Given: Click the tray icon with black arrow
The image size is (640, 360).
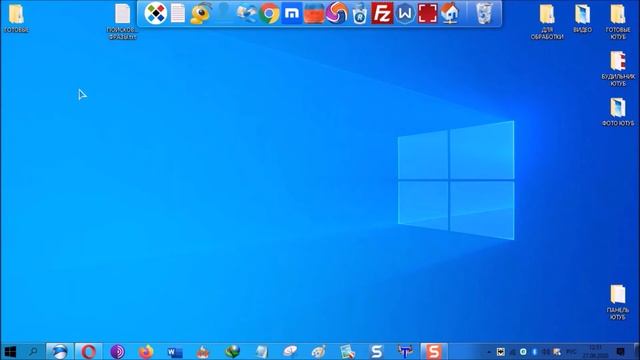Looking at the screenshot, I should (x=501, y=352).
